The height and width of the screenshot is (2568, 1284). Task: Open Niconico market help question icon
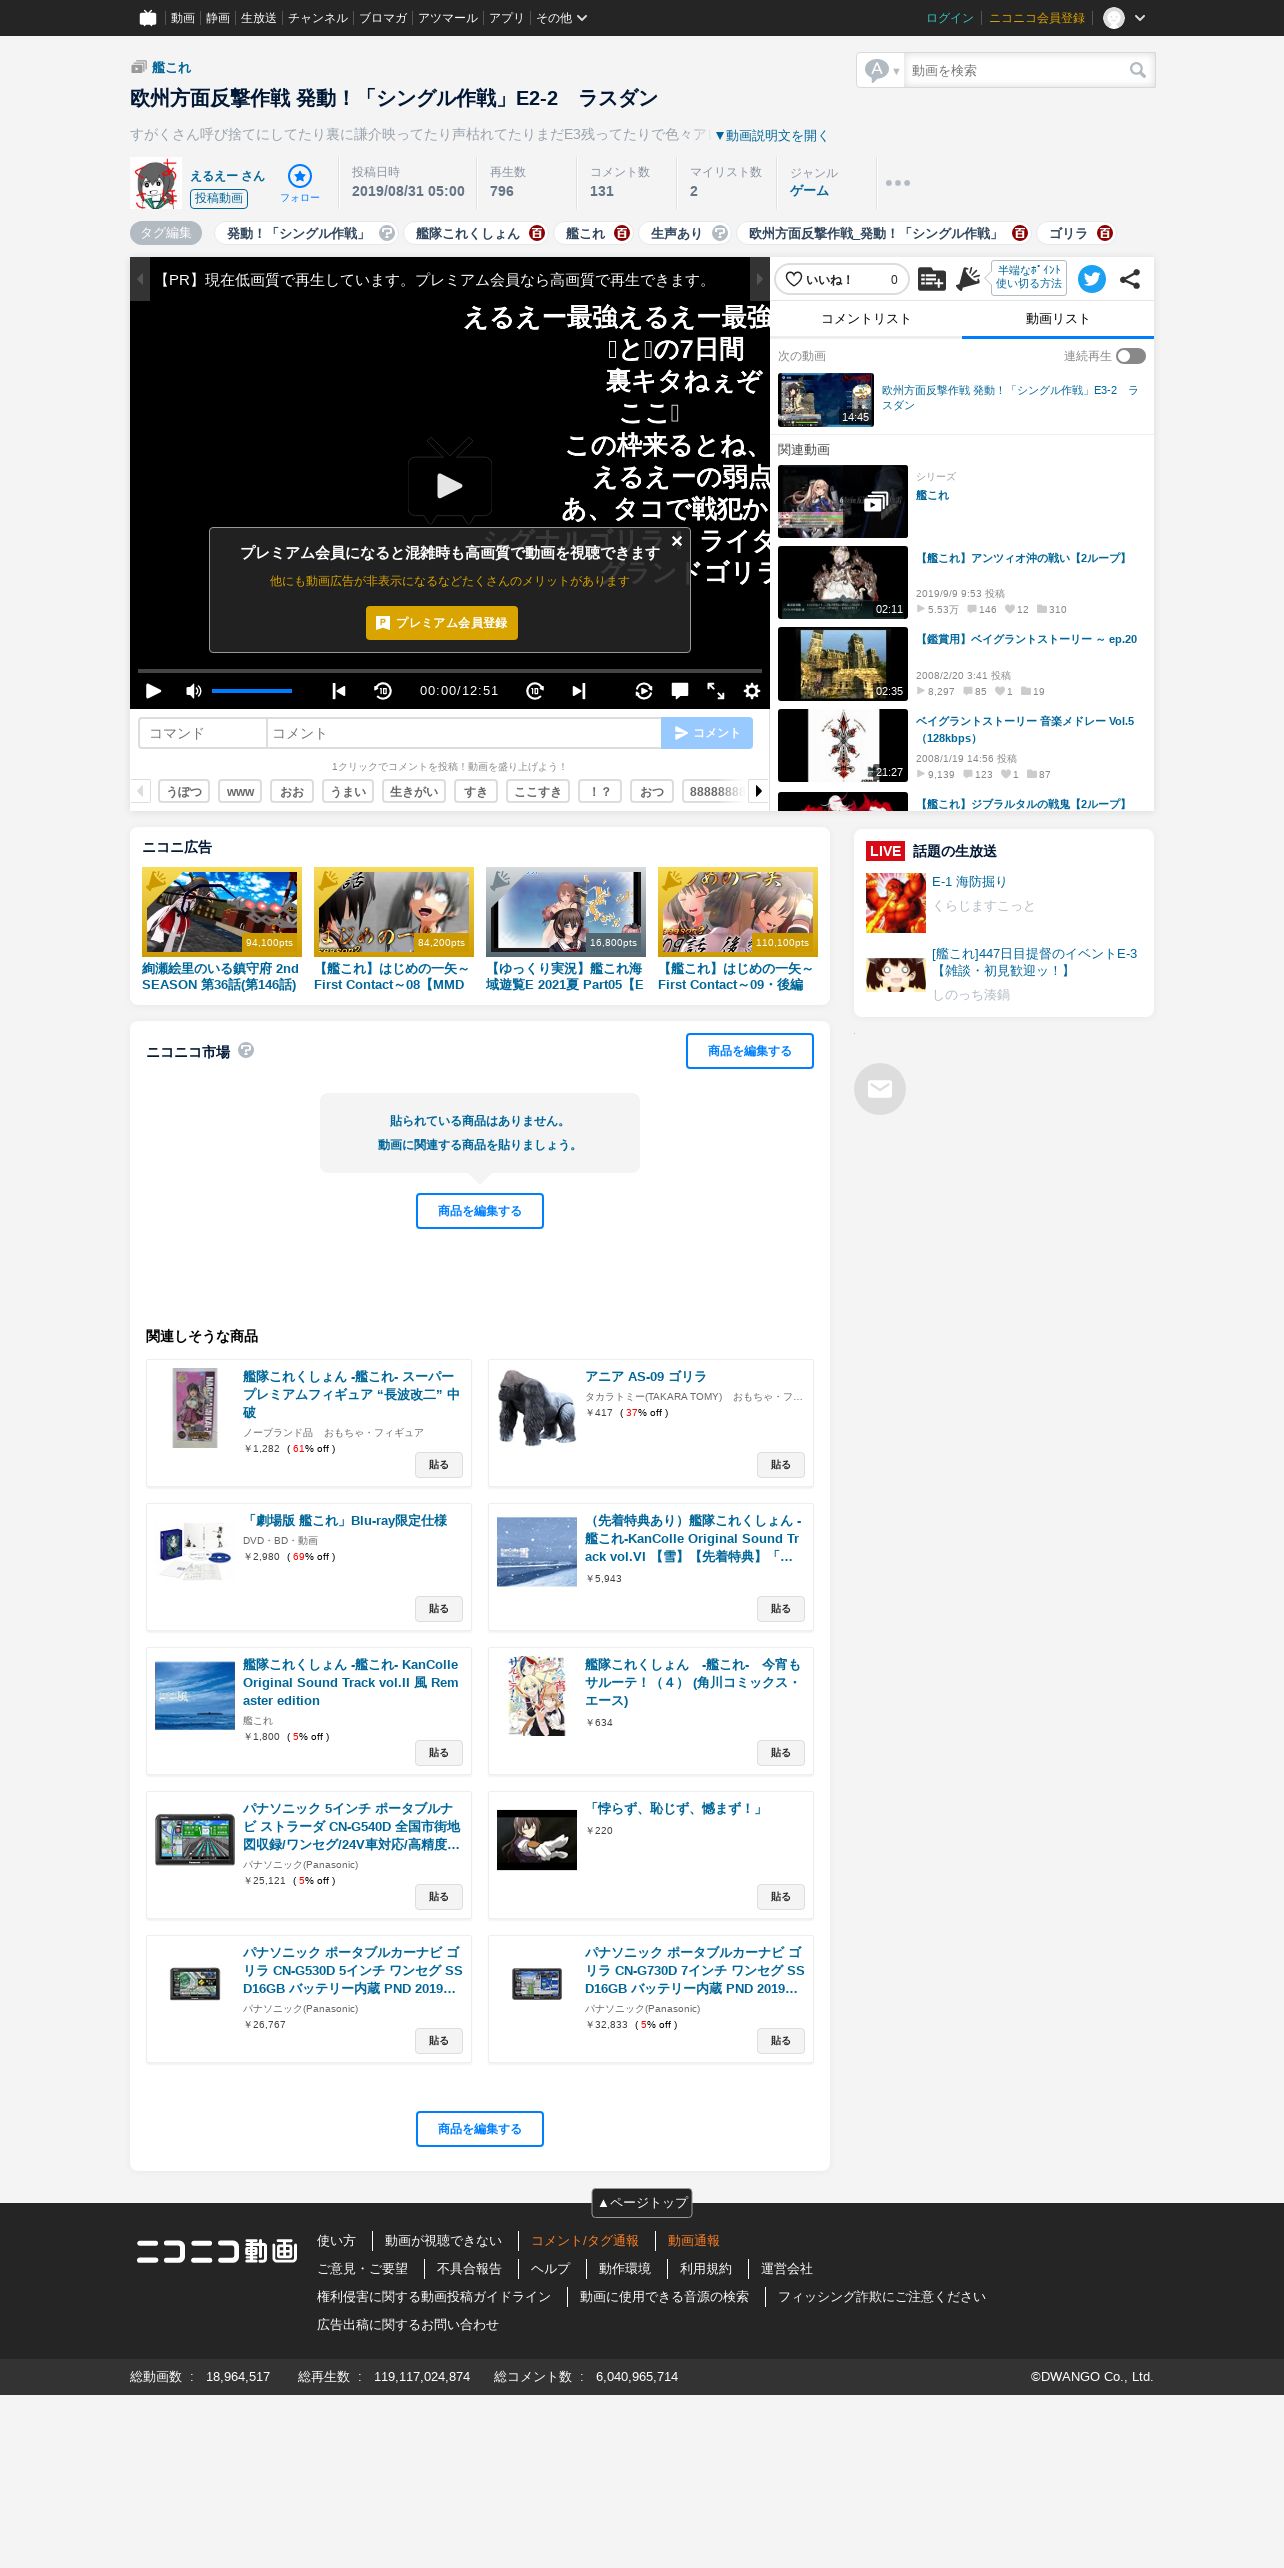point(246,1050)
